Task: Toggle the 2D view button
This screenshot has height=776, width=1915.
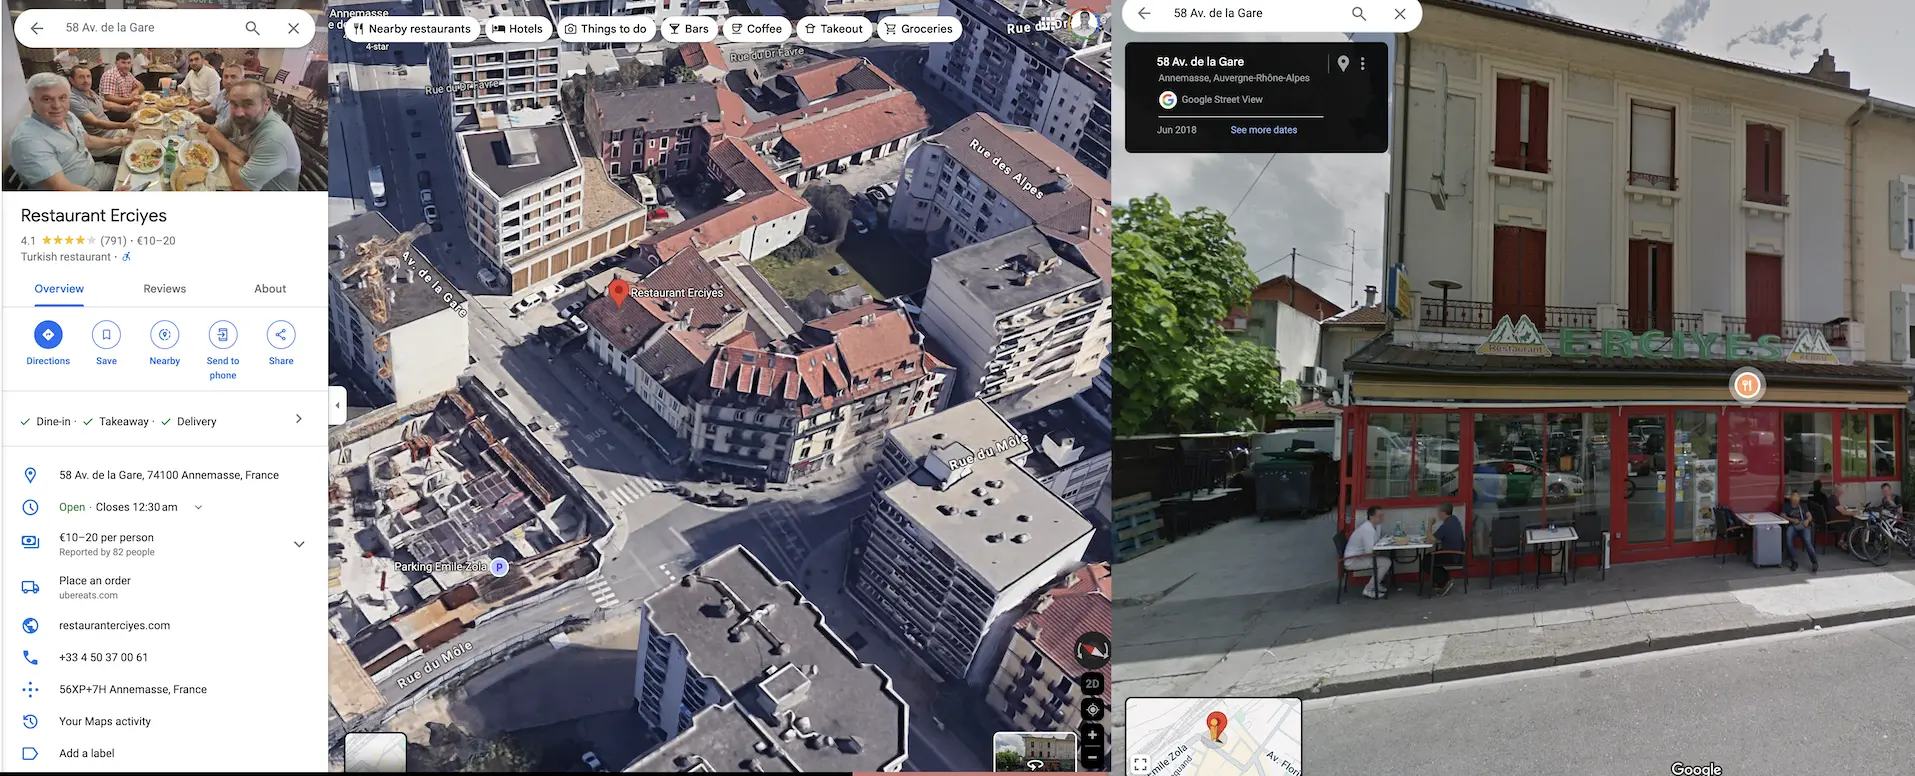Action: pyautogui.click(x=1092, y=684)
